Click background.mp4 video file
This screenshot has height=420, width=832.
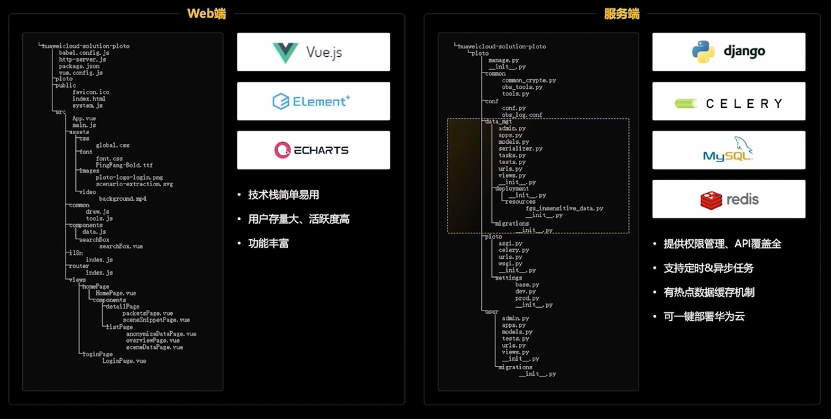coord(123,199)
